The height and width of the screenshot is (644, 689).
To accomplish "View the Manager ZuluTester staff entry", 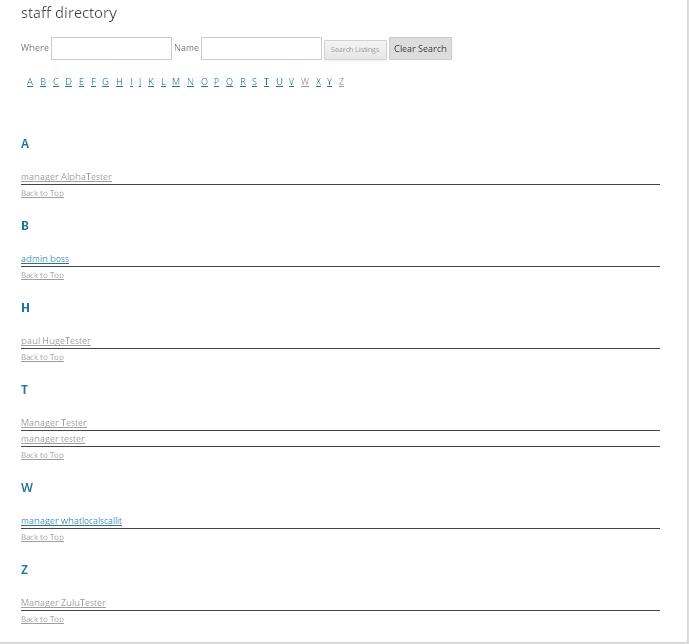I will [63, 603].
